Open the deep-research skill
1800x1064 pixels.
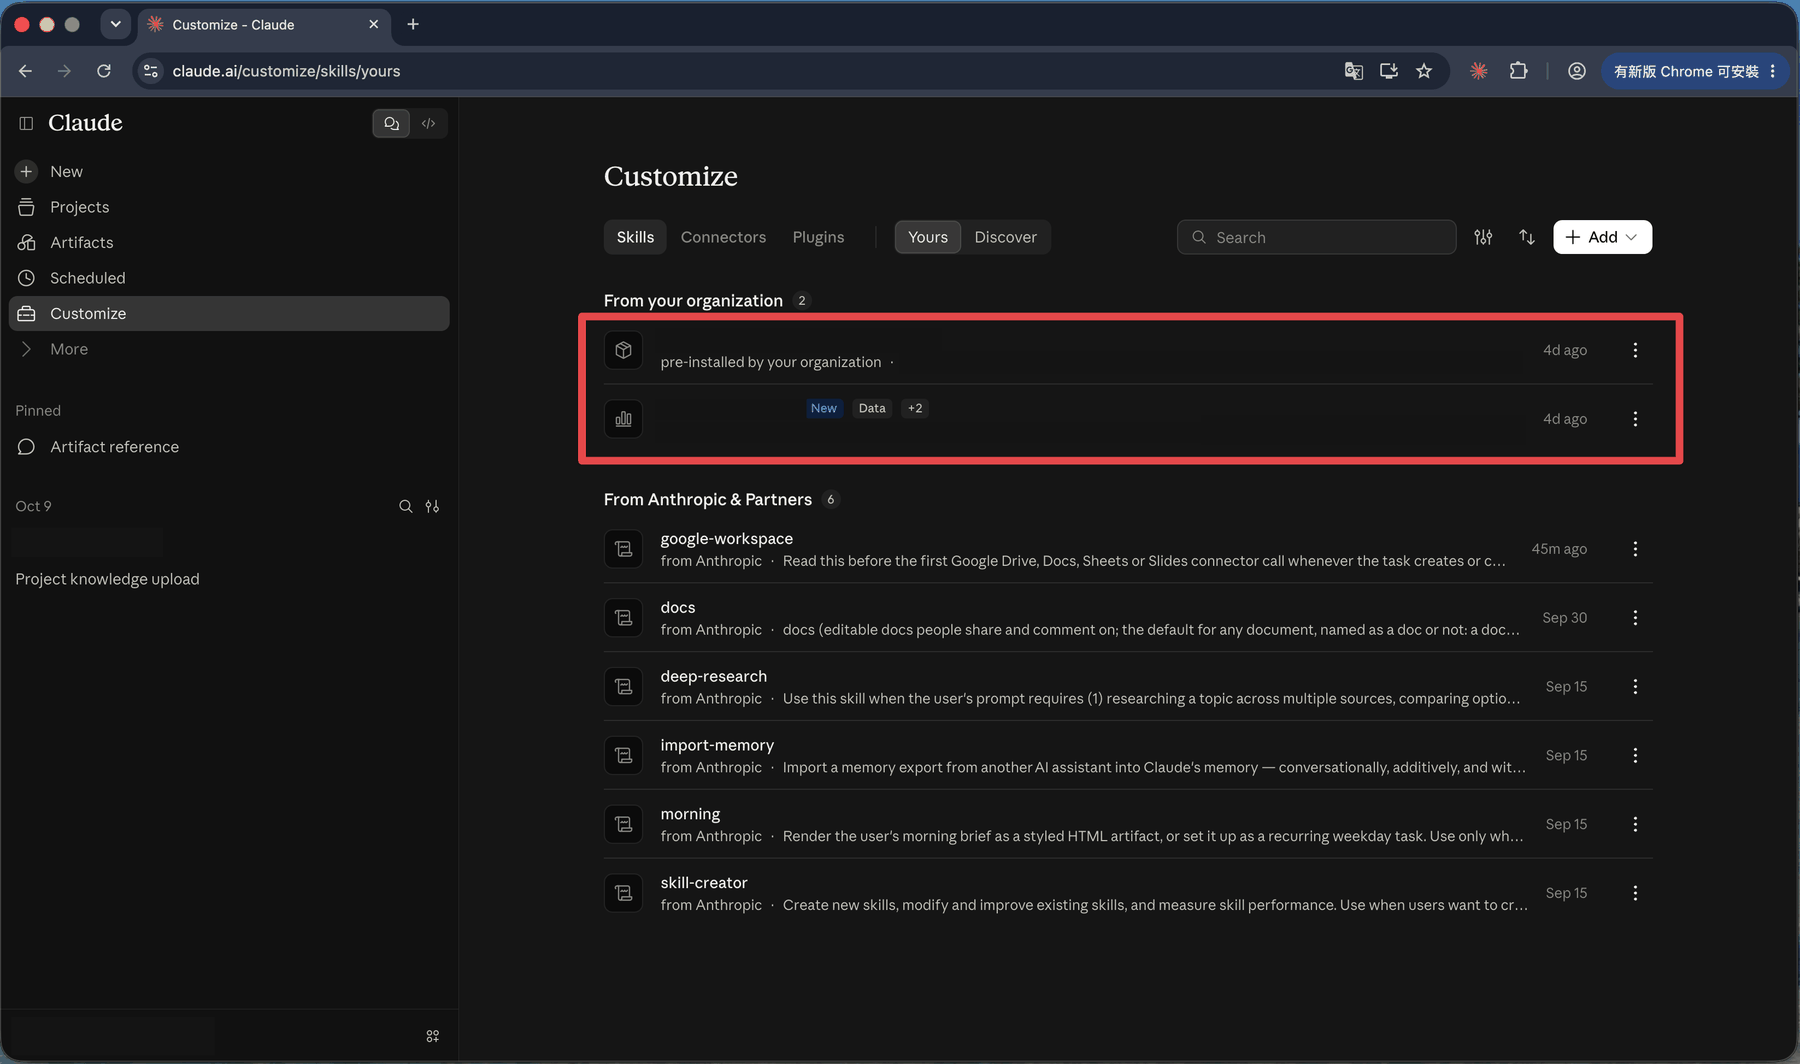coord(1128,687)
